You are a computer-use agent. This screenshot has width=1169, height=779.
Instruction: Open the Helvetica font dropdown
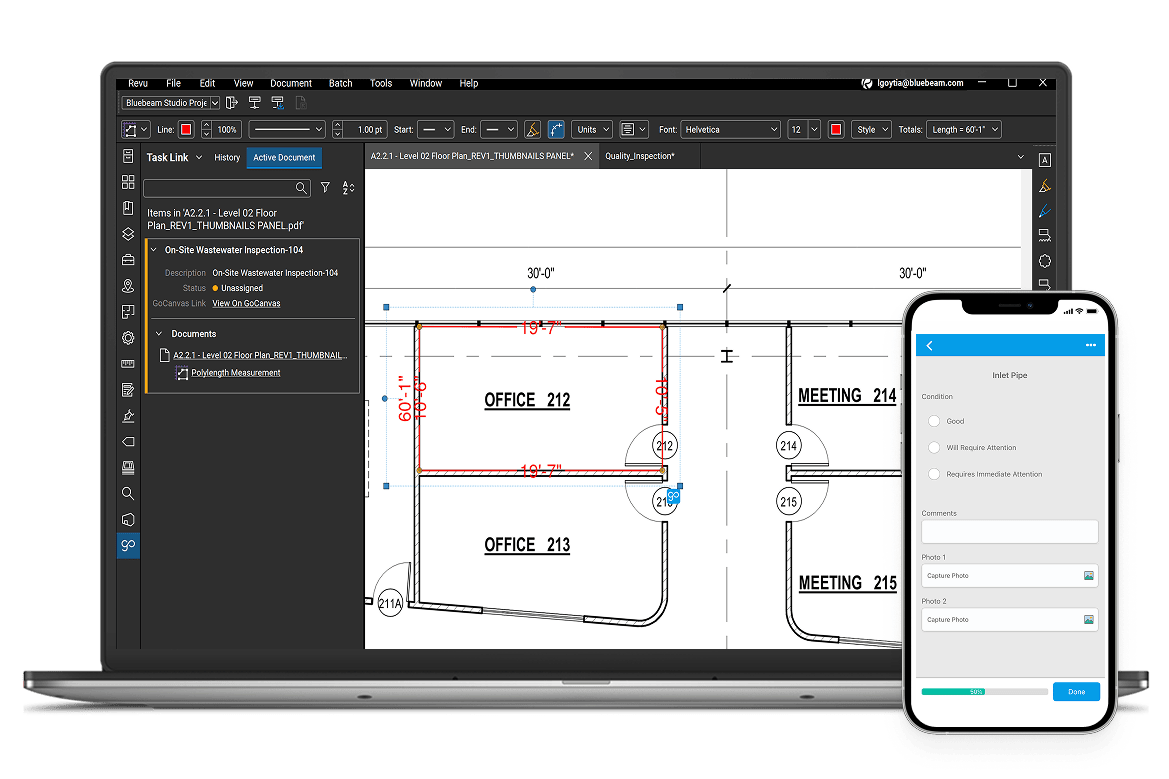730,130
